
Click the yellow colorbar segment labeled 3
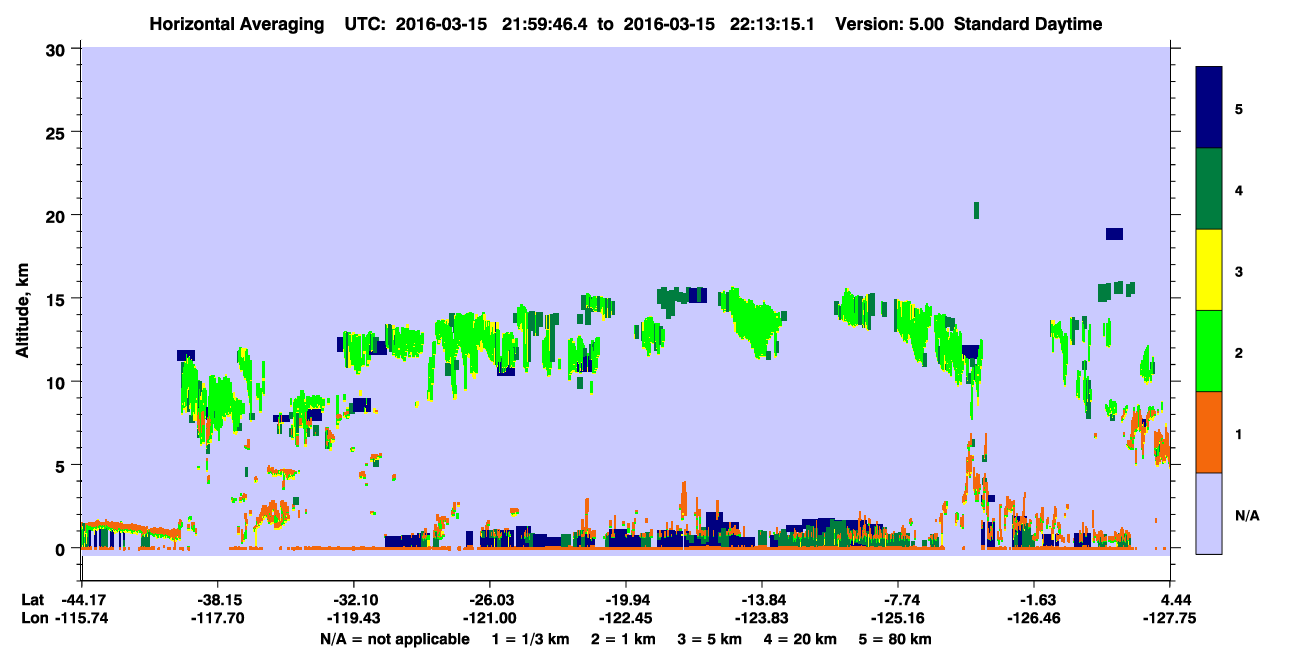click(x=1209, y=270)
